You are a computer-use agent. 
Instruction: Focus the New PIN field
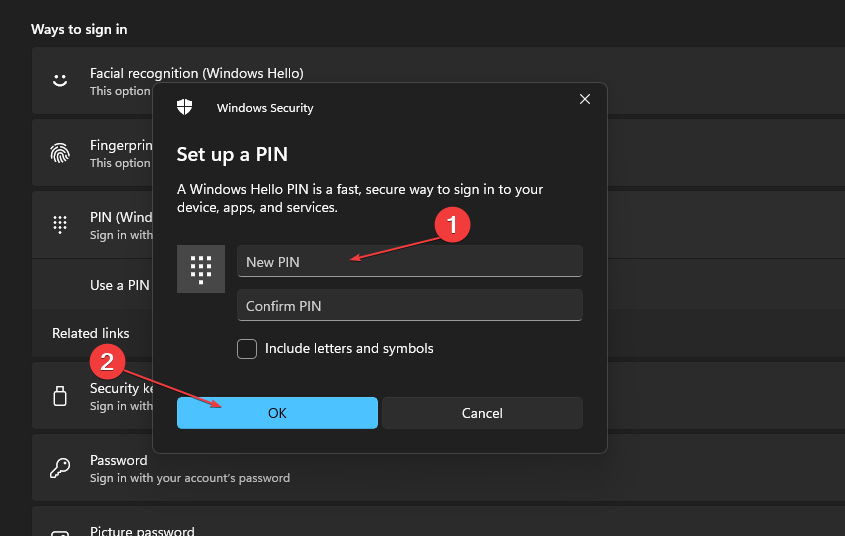[409, 262]
